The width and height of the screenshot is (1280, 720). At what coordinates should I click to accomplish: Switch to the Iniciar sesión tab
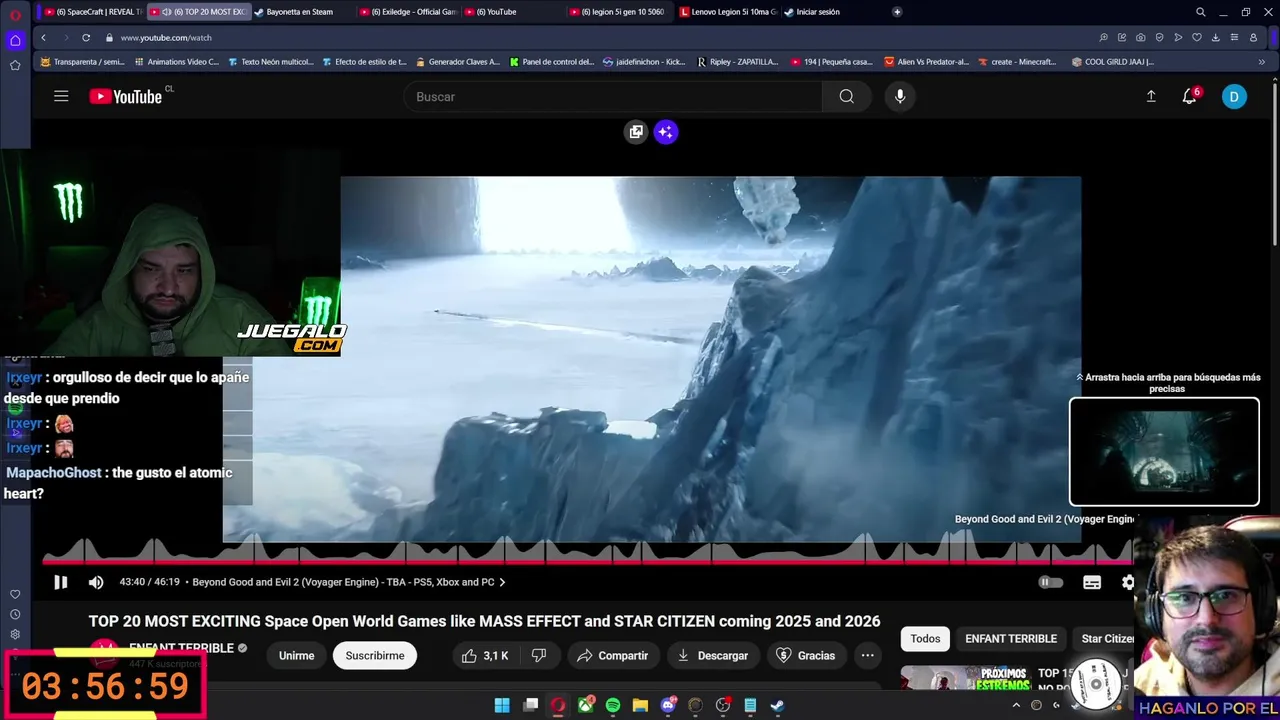pyautogui.click(x=818, y=12)
